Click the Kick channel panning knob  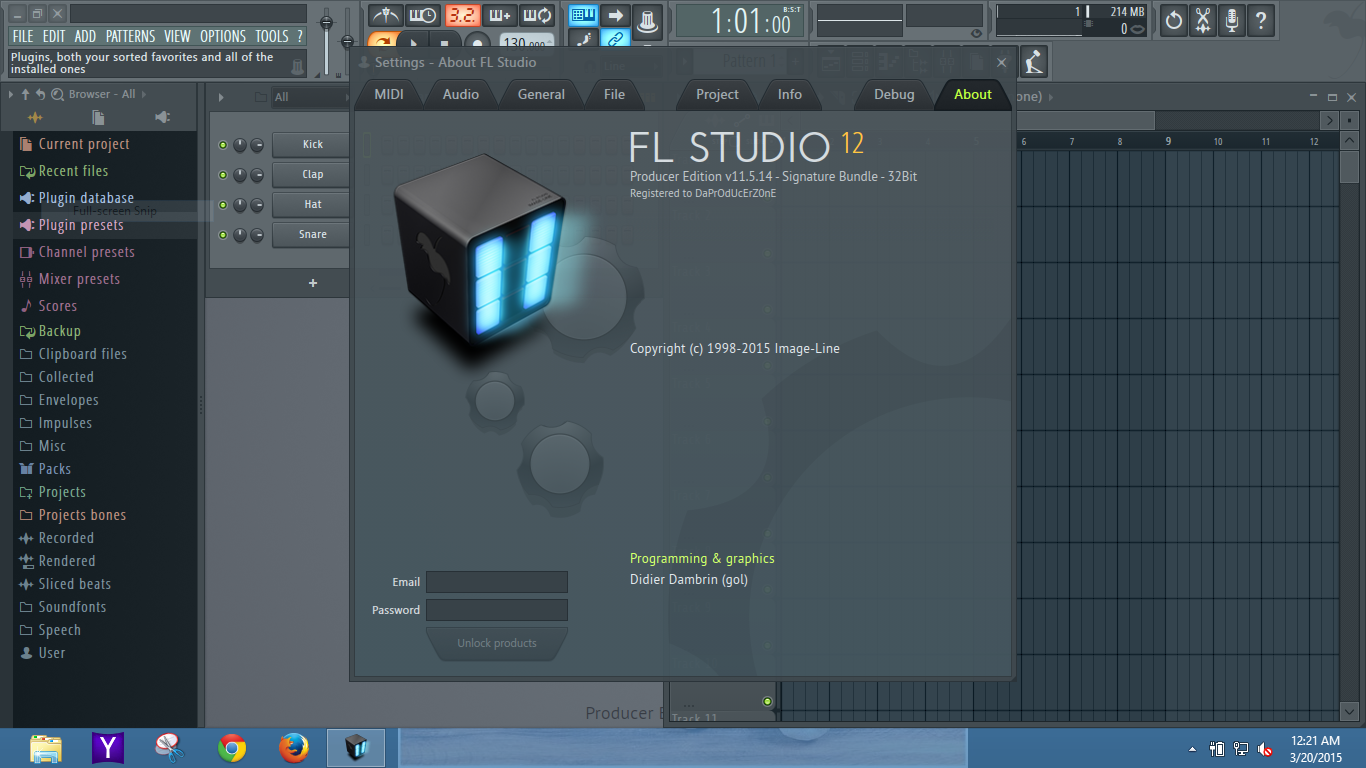240,145
